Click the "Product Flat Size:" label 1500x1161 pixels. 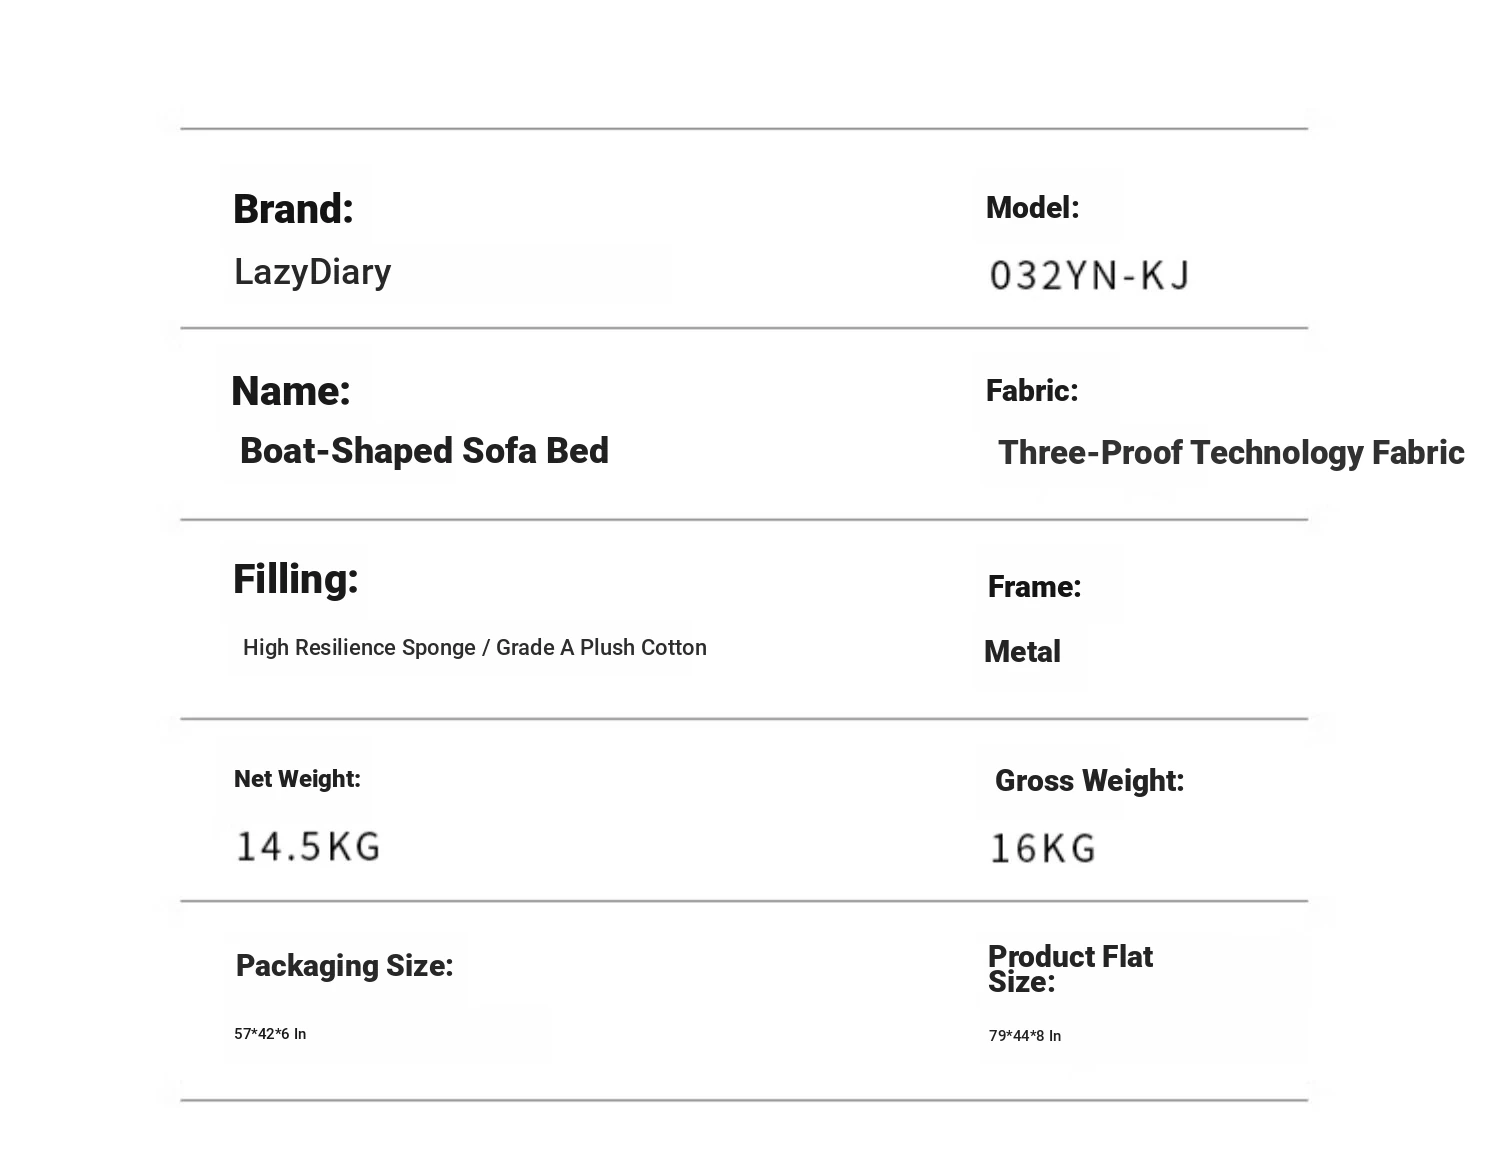[x=1069, y=969]
